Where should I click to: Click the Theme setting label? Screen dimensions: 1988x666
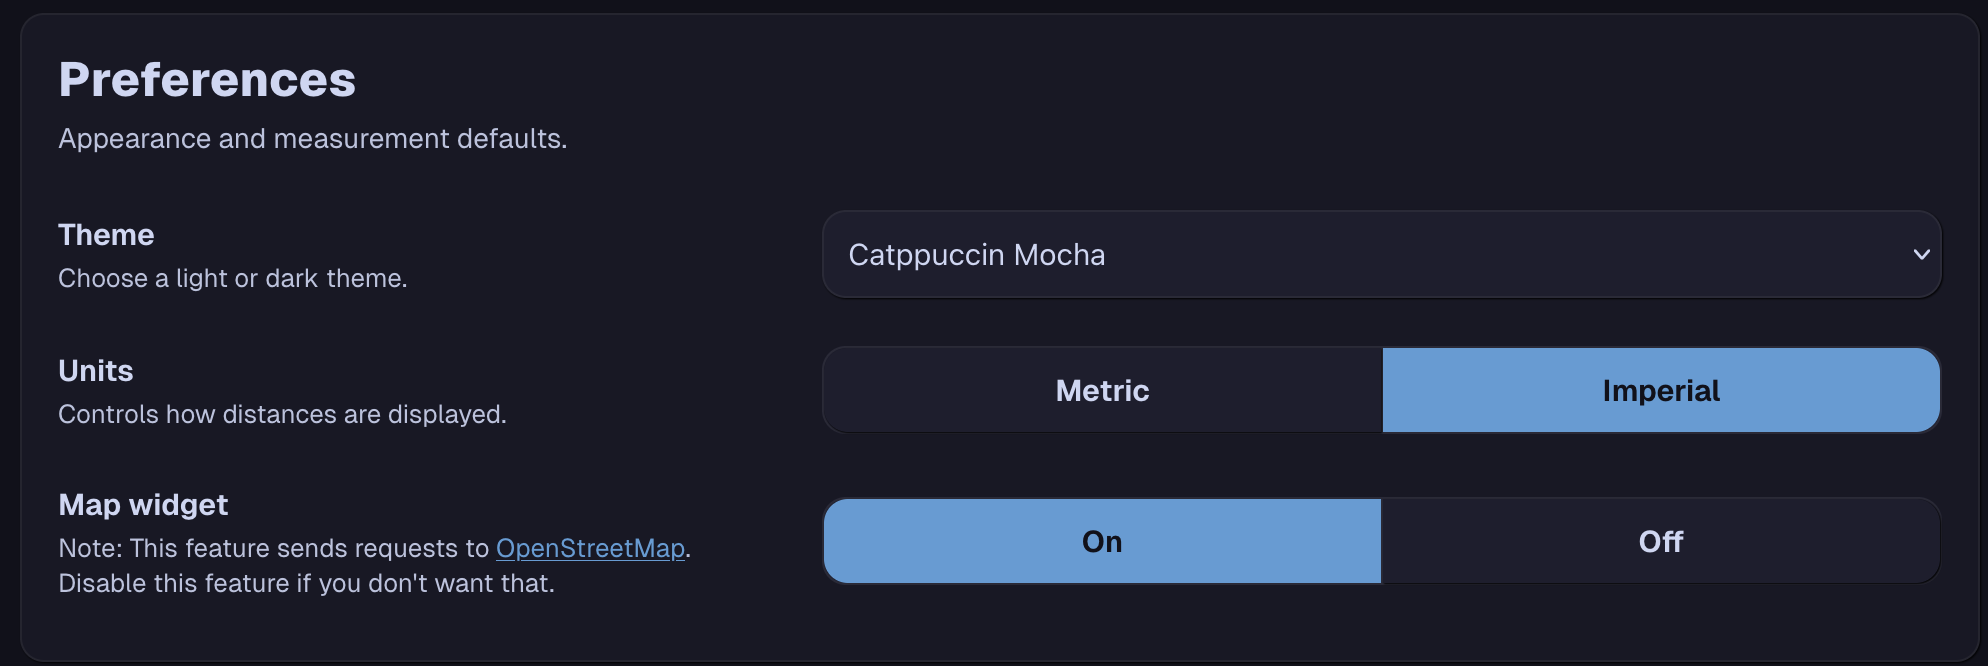coord(106,235)
